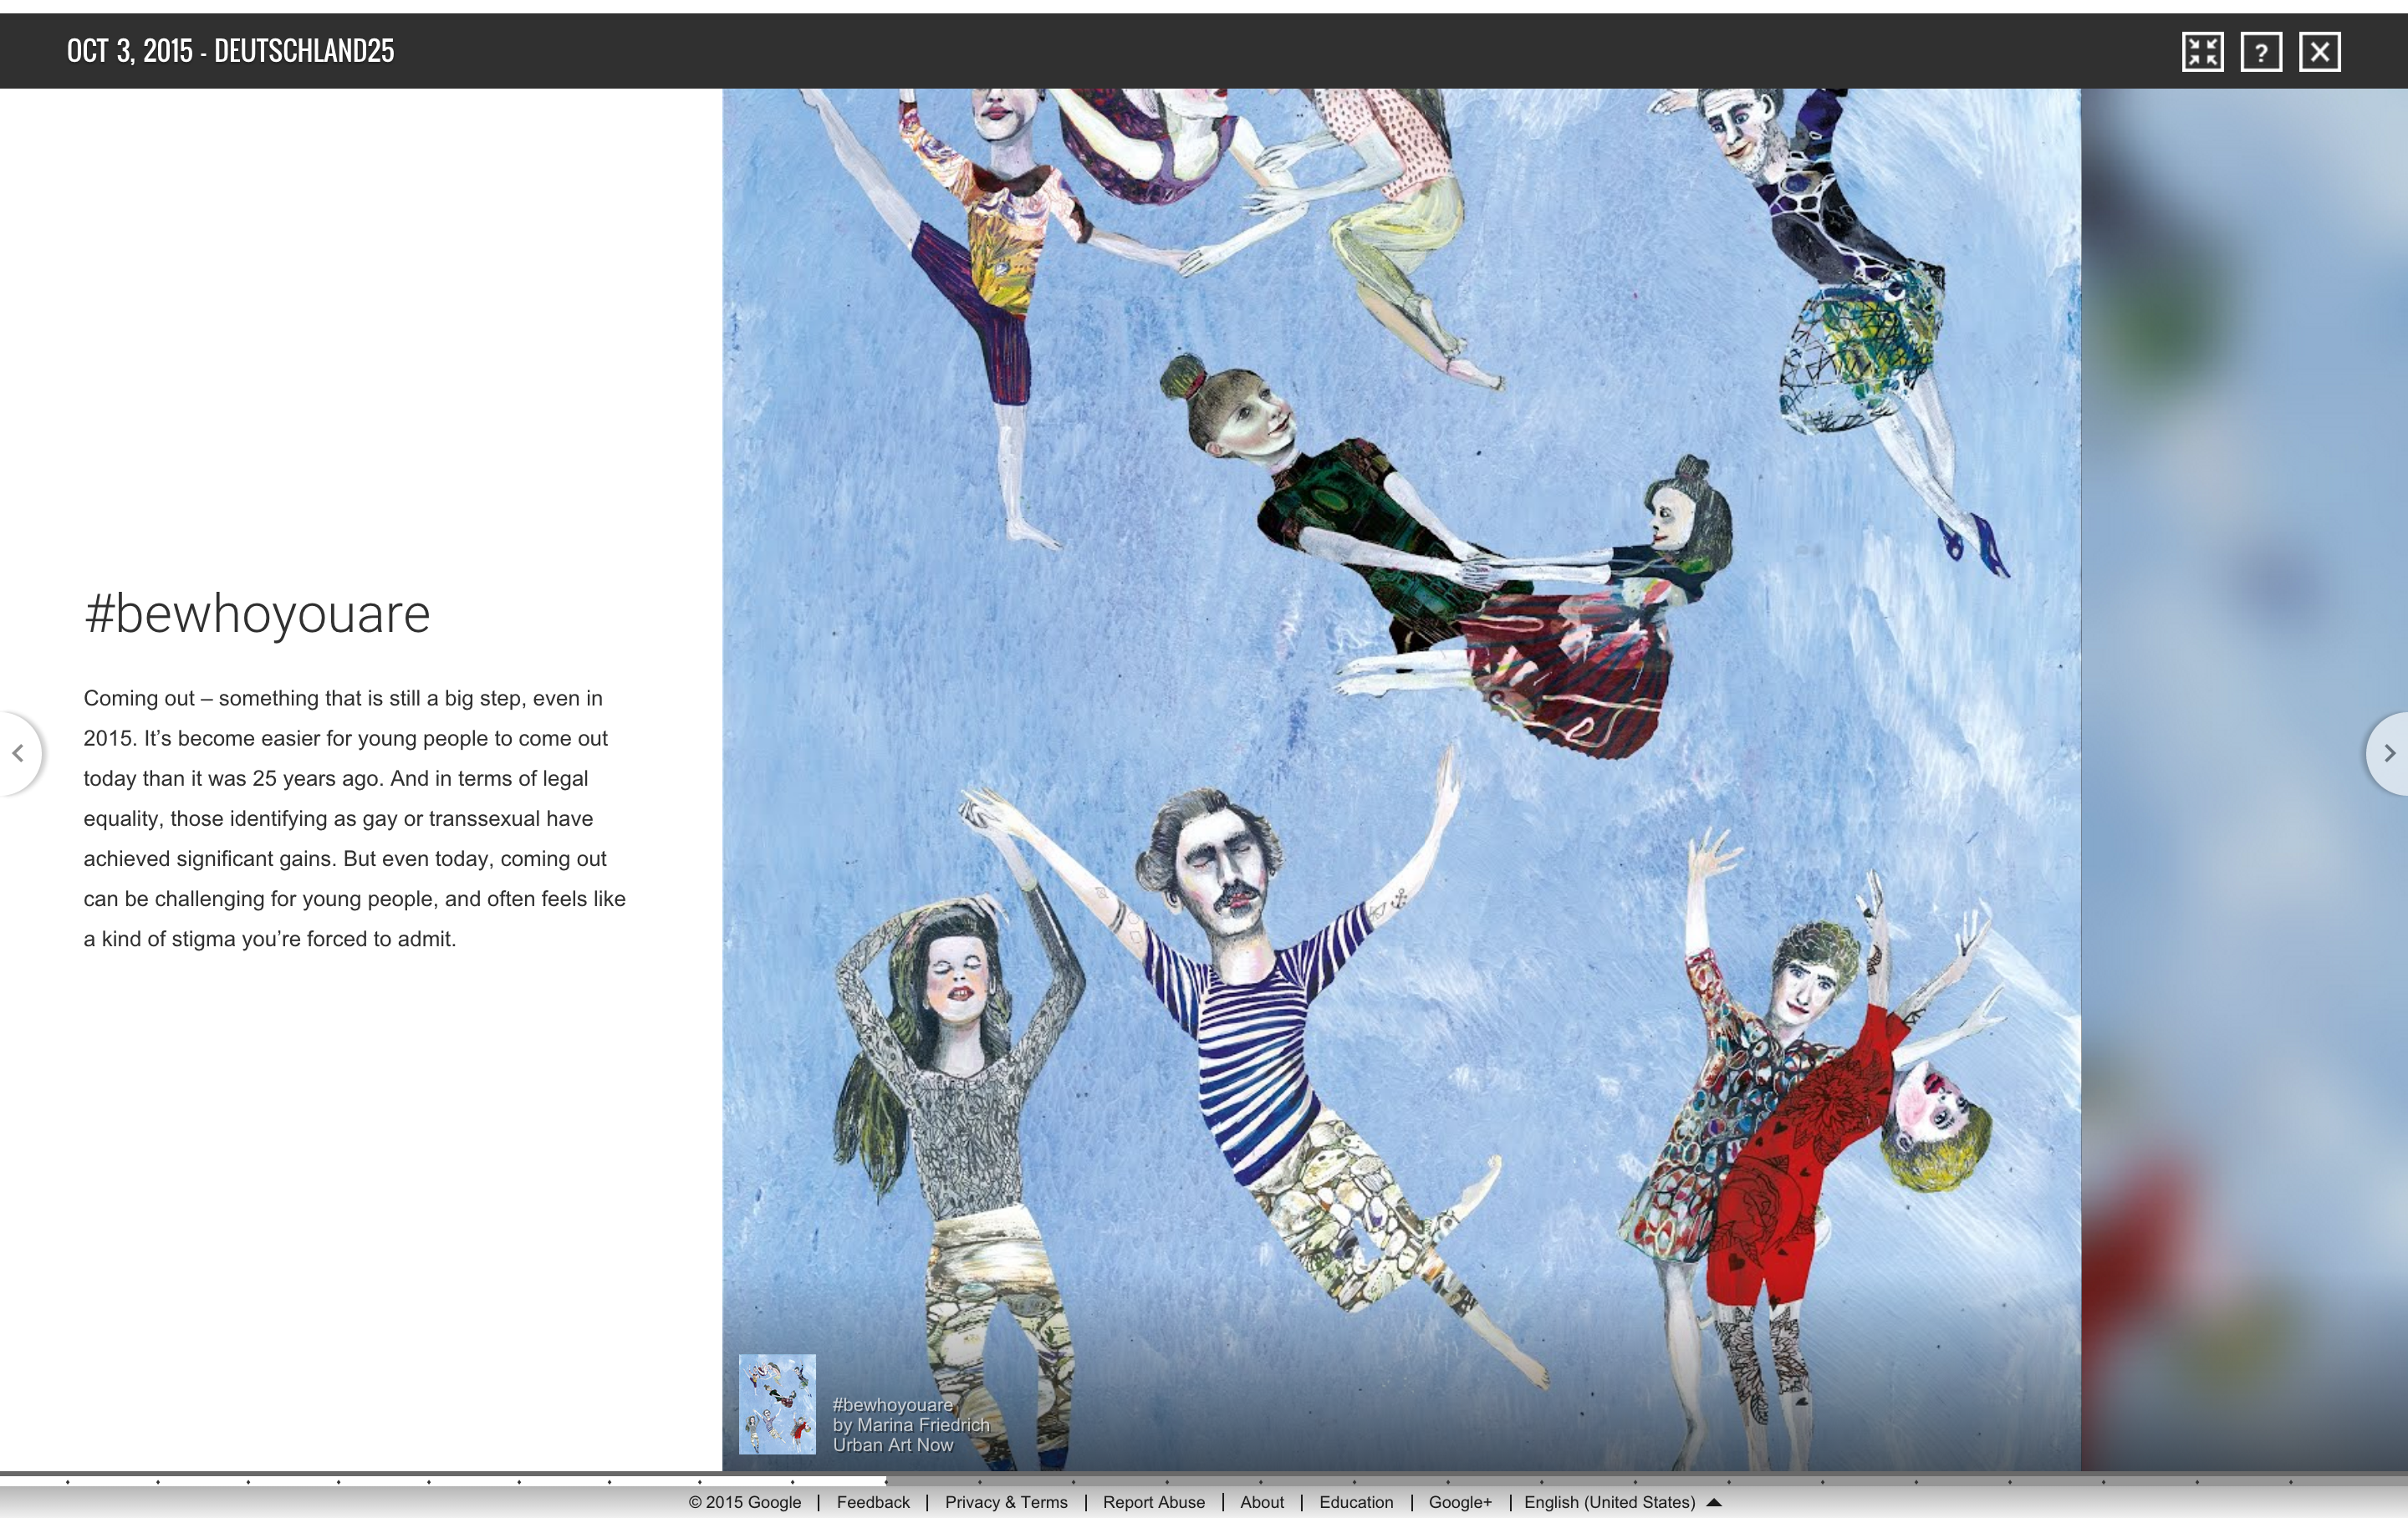
Task: Open Privacy & Terms link
Action: click(1005, 1502)
